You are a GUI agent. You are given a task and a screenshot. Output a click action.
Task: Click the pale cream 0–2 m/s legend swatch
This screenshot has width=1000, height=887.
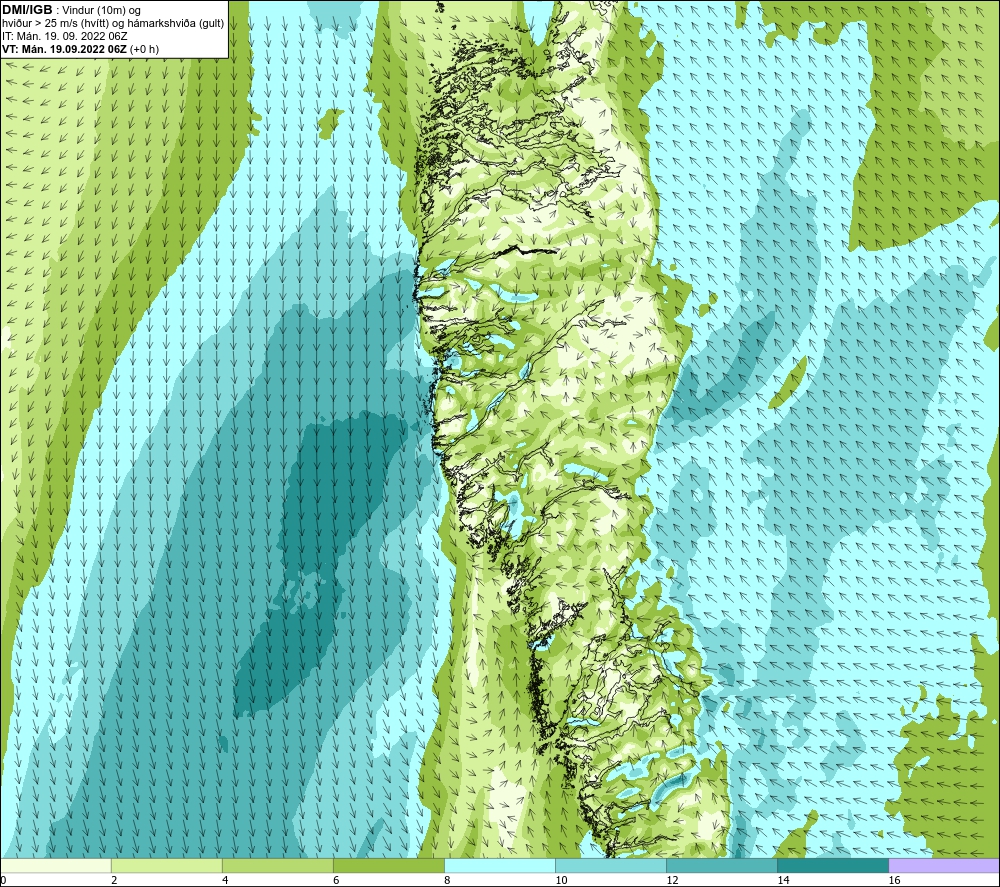point(55,866)
